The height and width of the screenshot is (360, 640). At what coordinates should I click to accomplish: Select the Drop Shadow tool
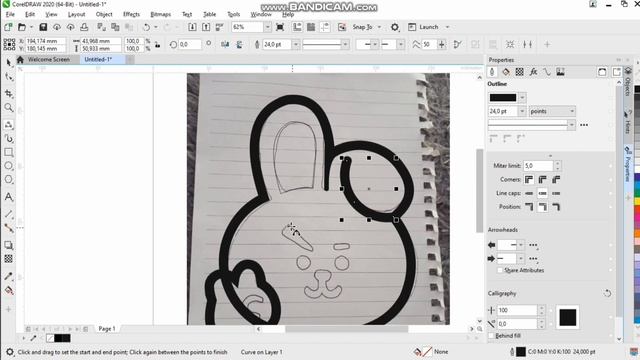pos(9,245)
